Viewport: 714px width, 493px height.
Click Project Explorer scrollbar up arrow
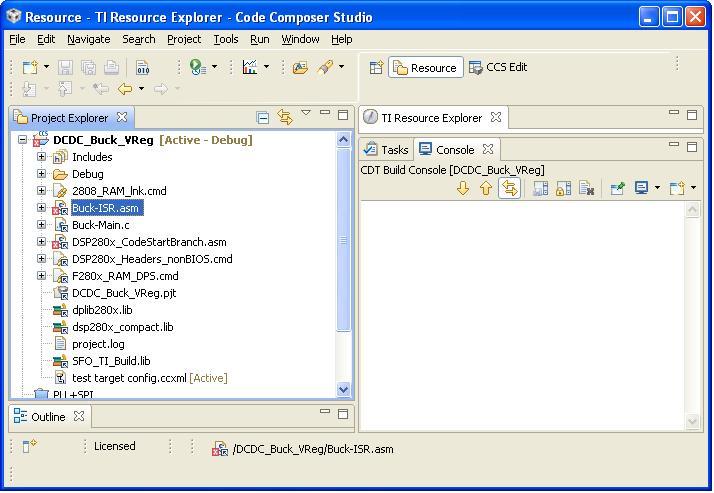coord(344,139)
